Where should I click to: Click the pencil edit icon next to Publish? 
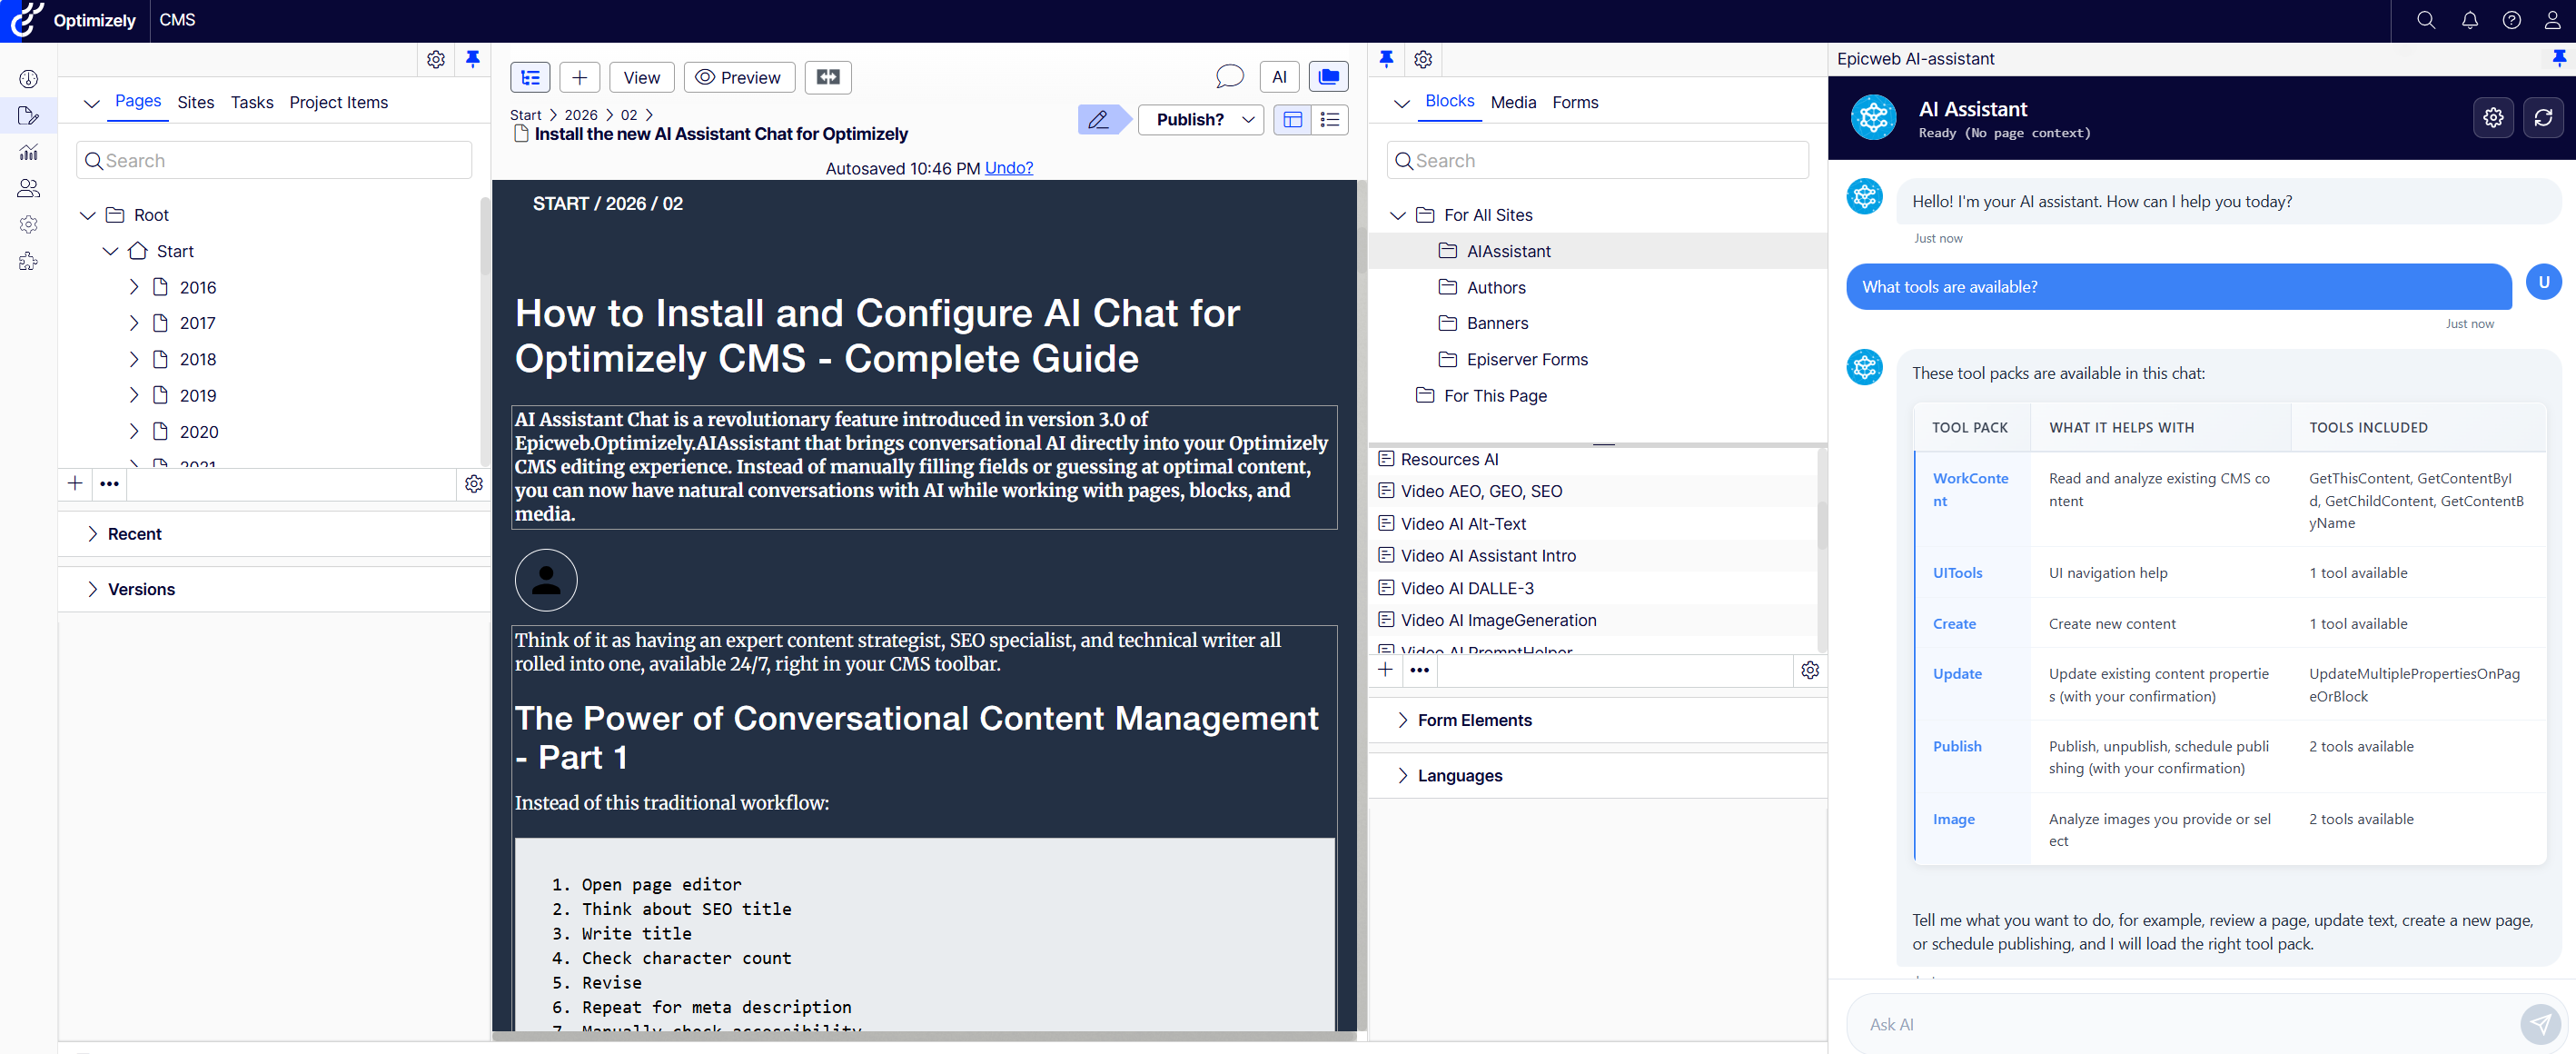[x=1100, y=119]
